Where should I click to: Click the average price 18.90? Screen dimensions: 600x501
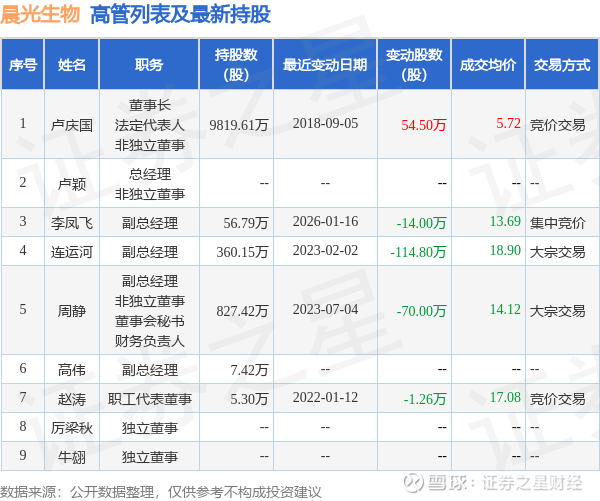click(505, 250)
